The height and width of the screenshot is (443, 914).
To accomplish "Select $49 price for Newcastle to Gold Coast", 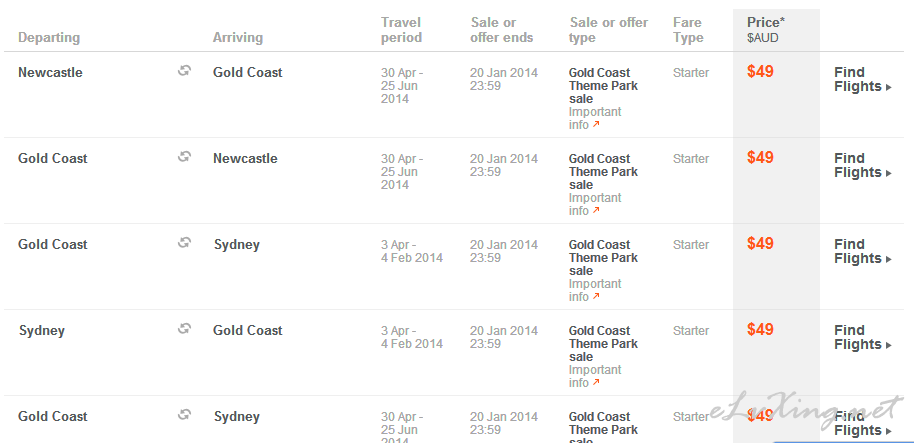I will tap(760, 72).
